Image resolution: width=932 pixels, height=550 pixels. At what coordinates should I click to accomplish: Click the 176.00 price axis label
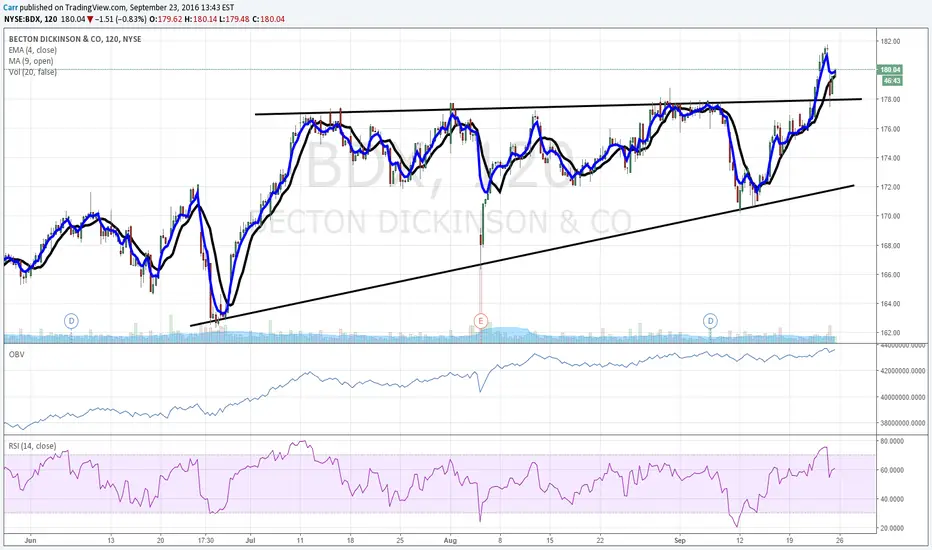pyautogui.click(x=890, y=128)
